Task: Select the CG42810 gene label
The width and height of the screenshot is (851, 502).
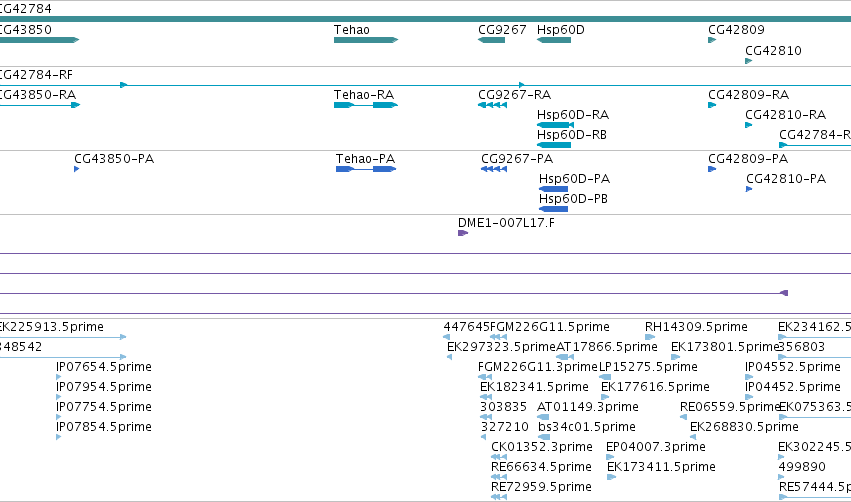Action: point(773,50)
